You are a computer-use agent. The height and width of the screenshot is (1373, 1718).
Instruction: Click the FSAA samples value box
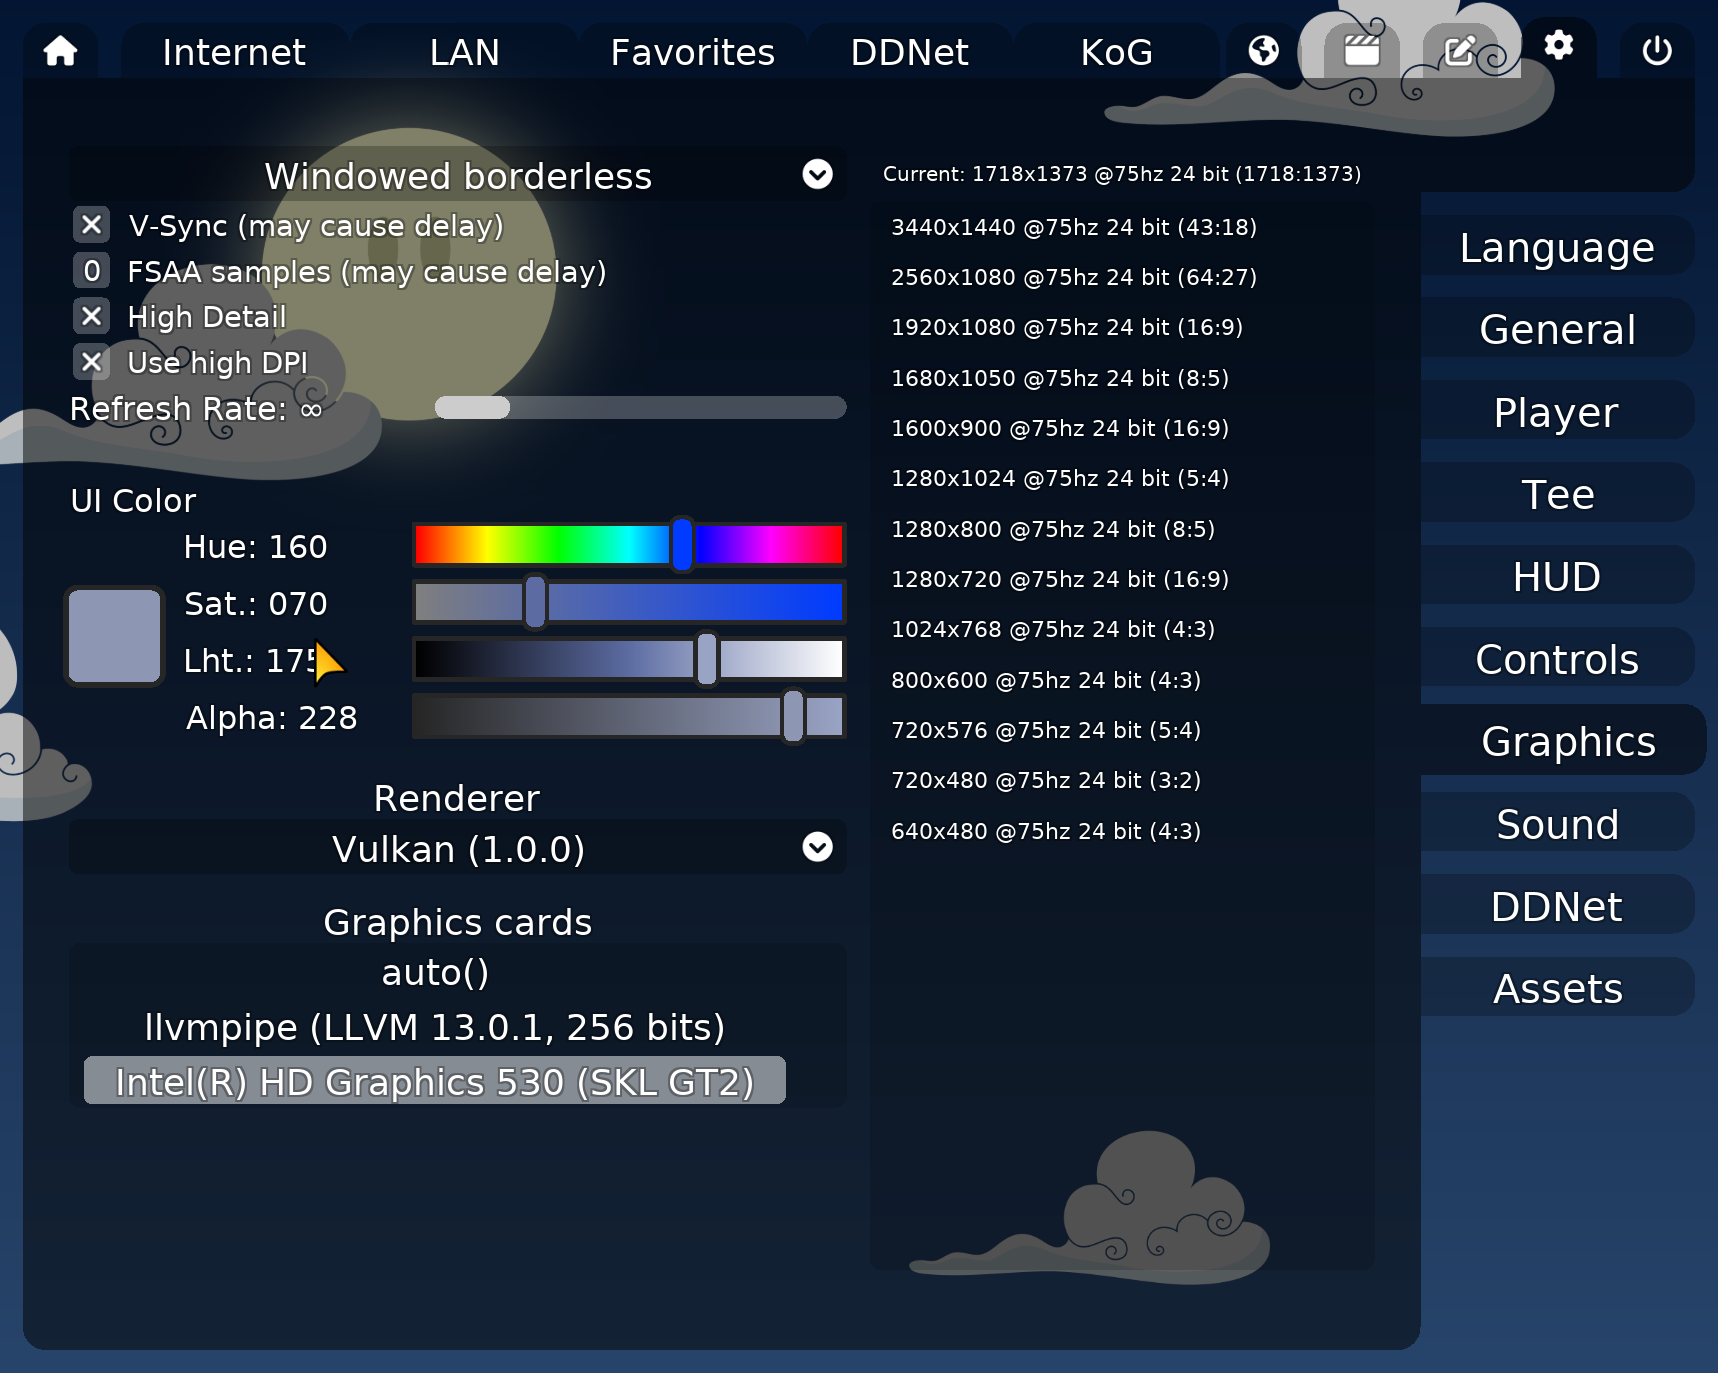[91, 271]
